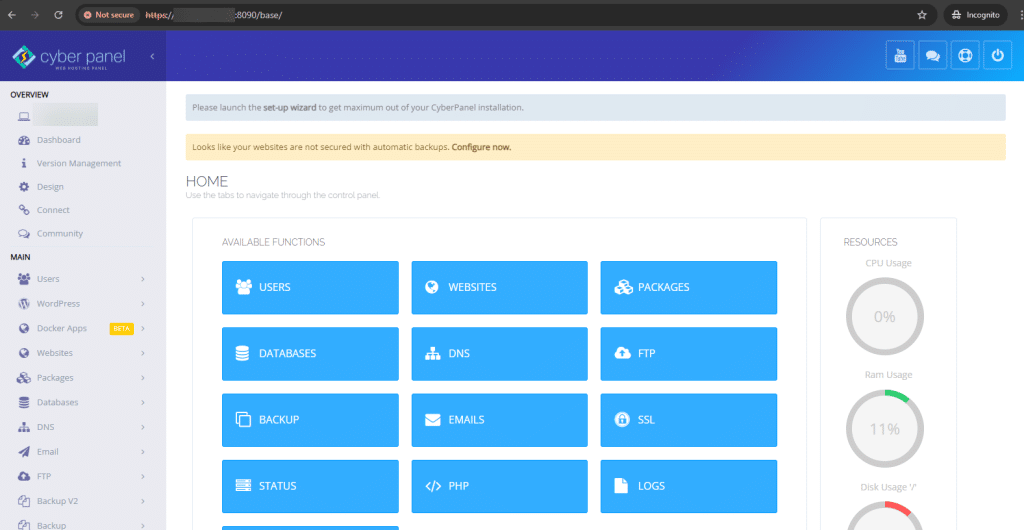Bookmark page with the star icon

click(921, 15)
